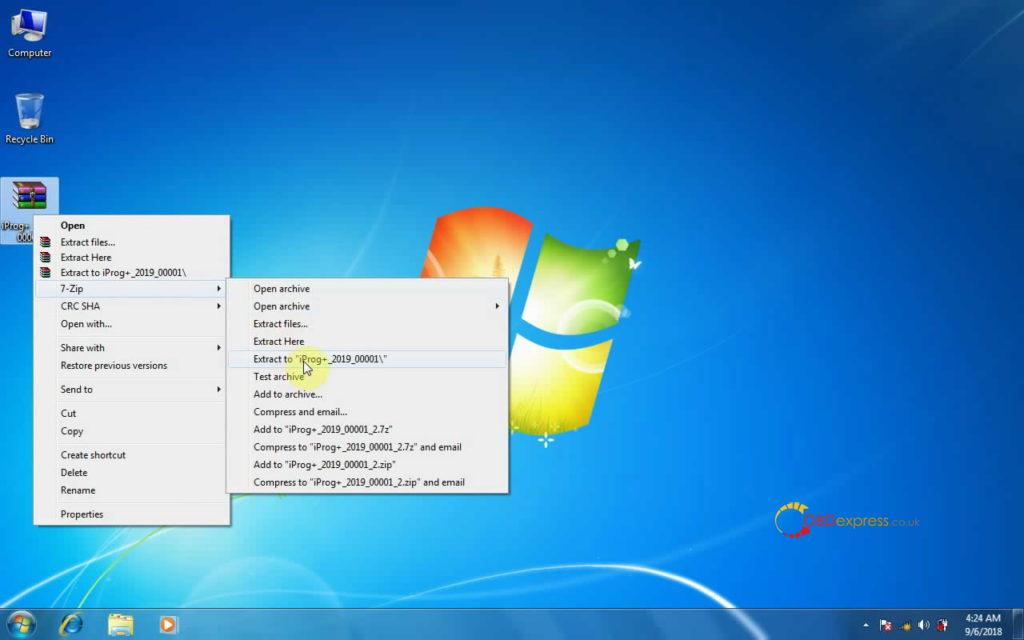Select Extract to "iProg+_2019_00001\" in 7-Zip
1024x640 pixels.
[367, 359]
